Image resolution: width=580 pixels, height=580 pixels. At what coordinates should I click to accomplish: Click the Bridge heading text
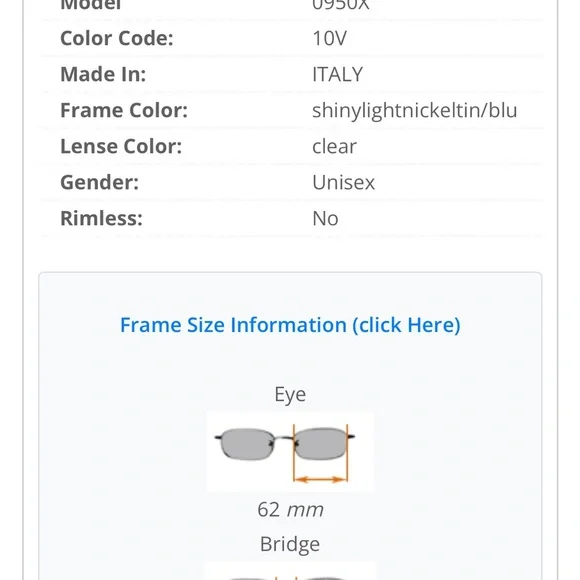point(290,544)
